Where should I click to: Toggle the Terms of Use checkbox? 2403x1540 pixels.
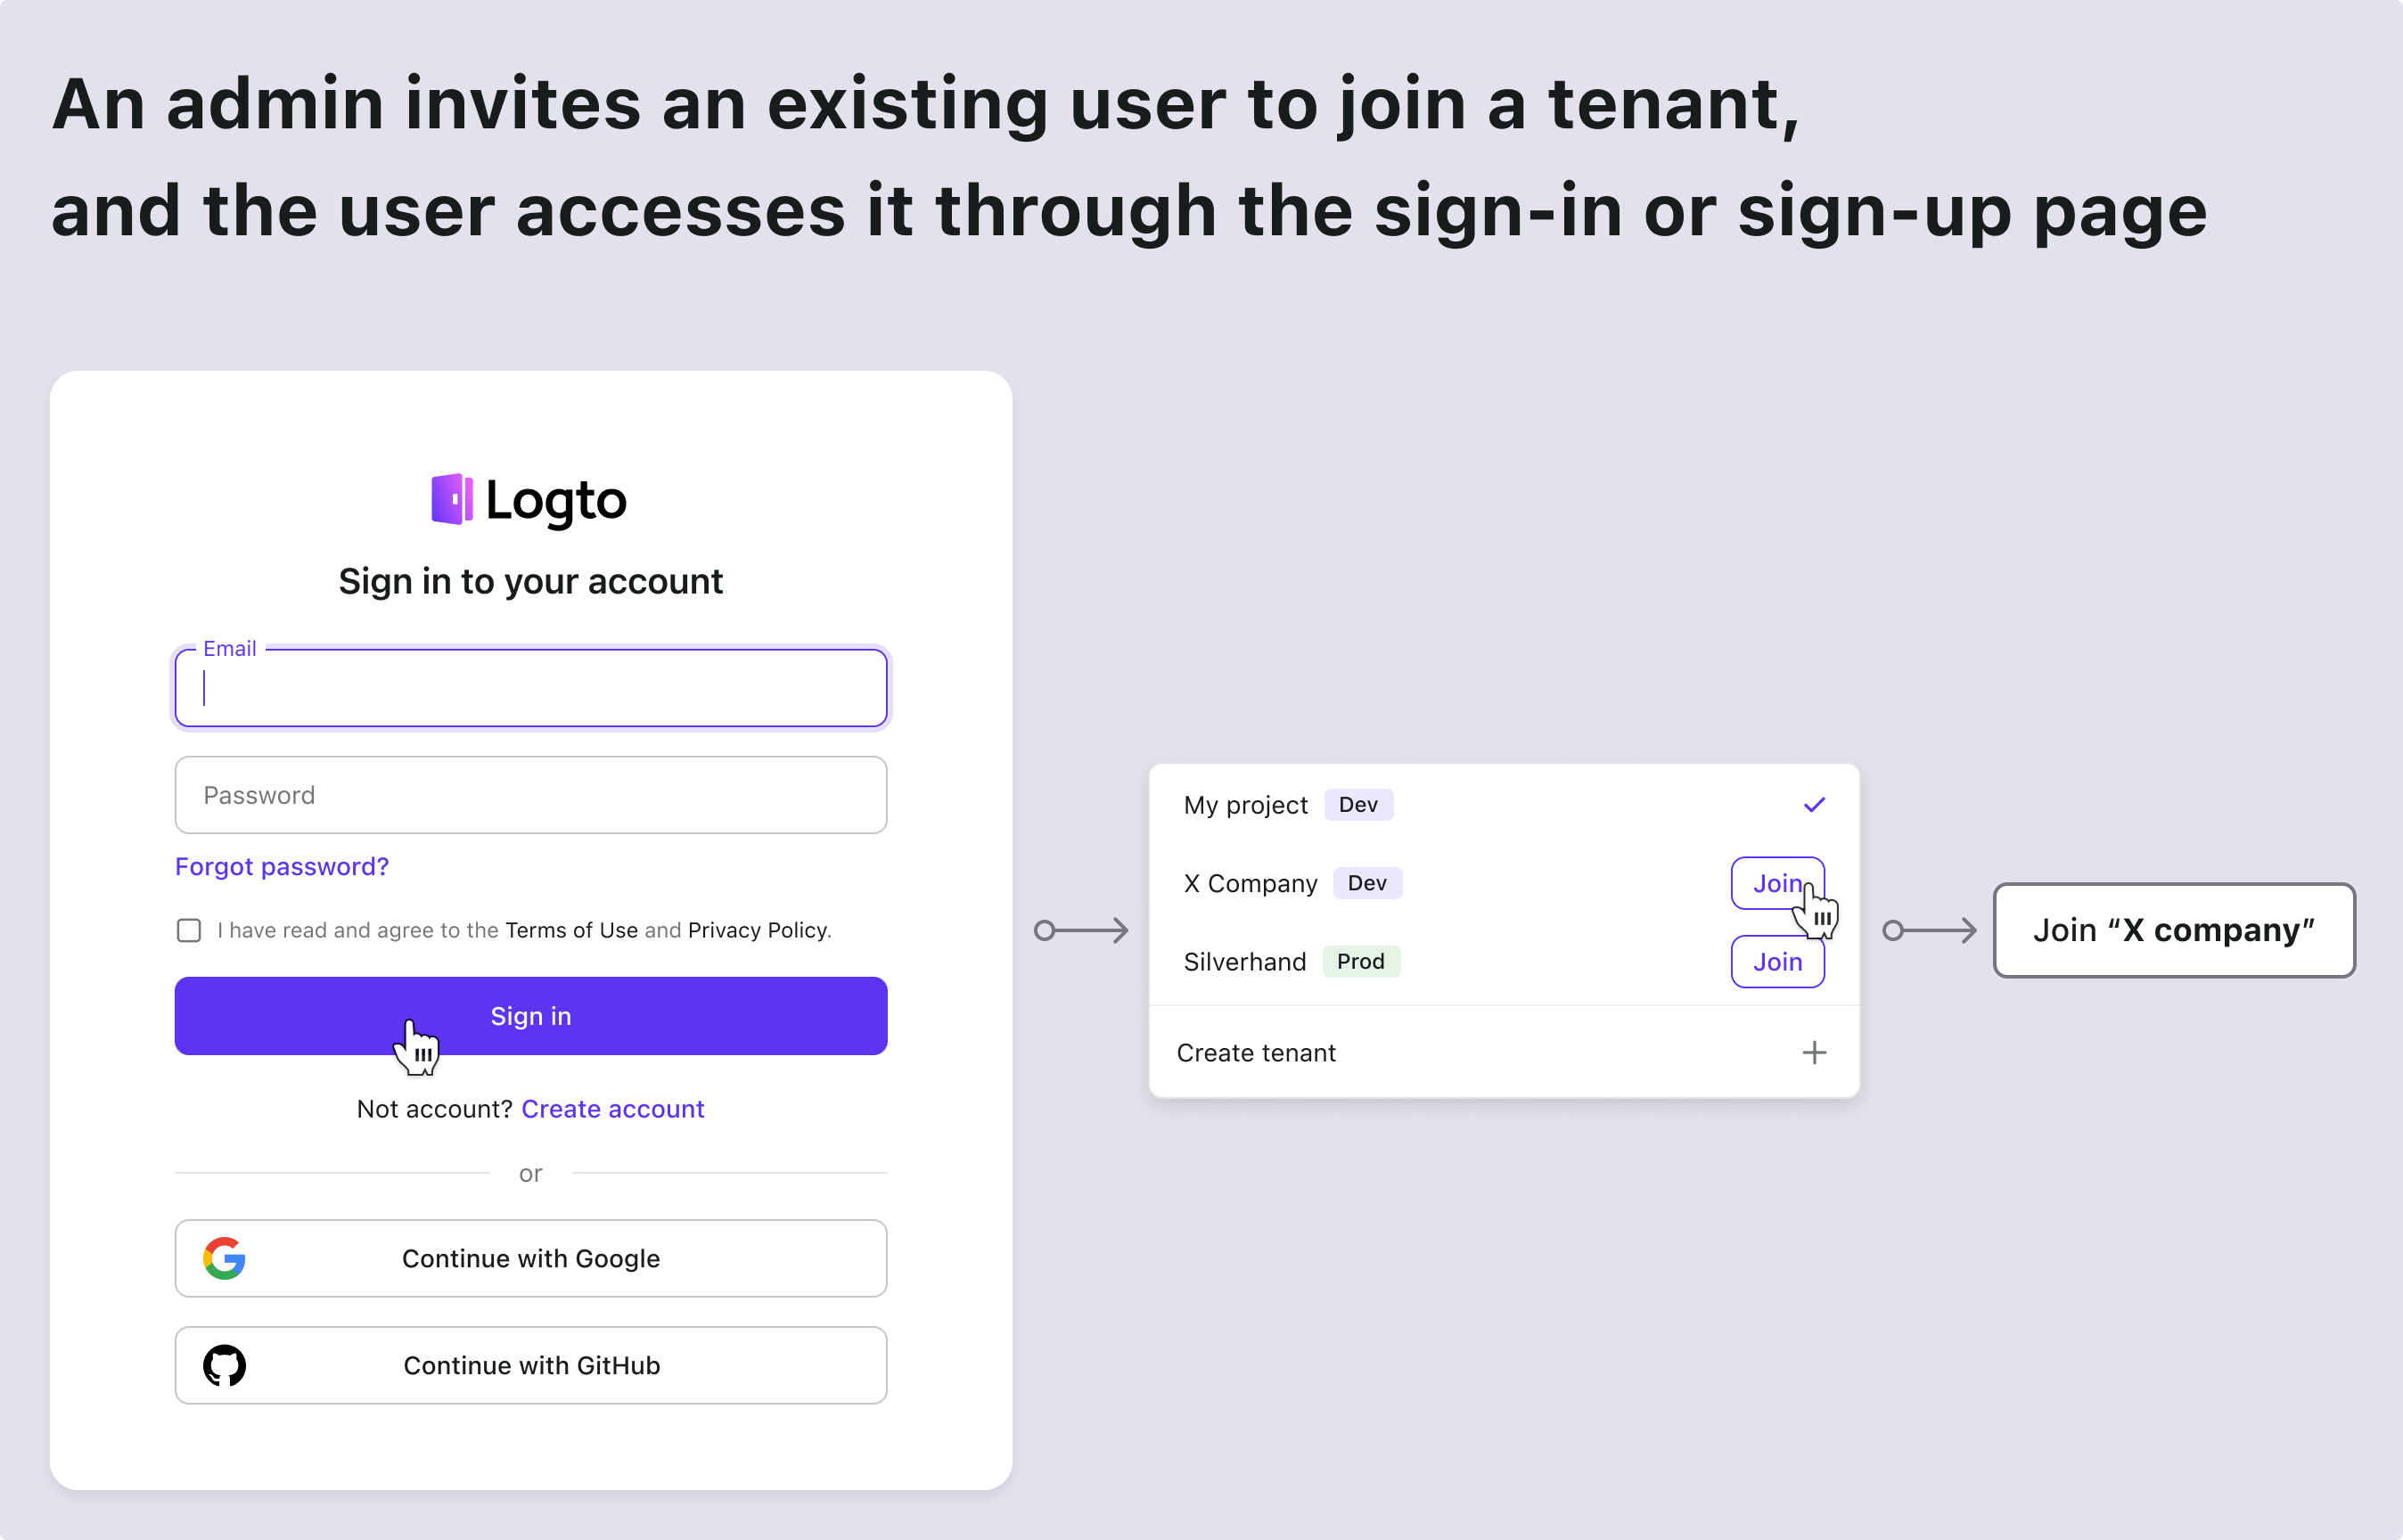point(187,929)
